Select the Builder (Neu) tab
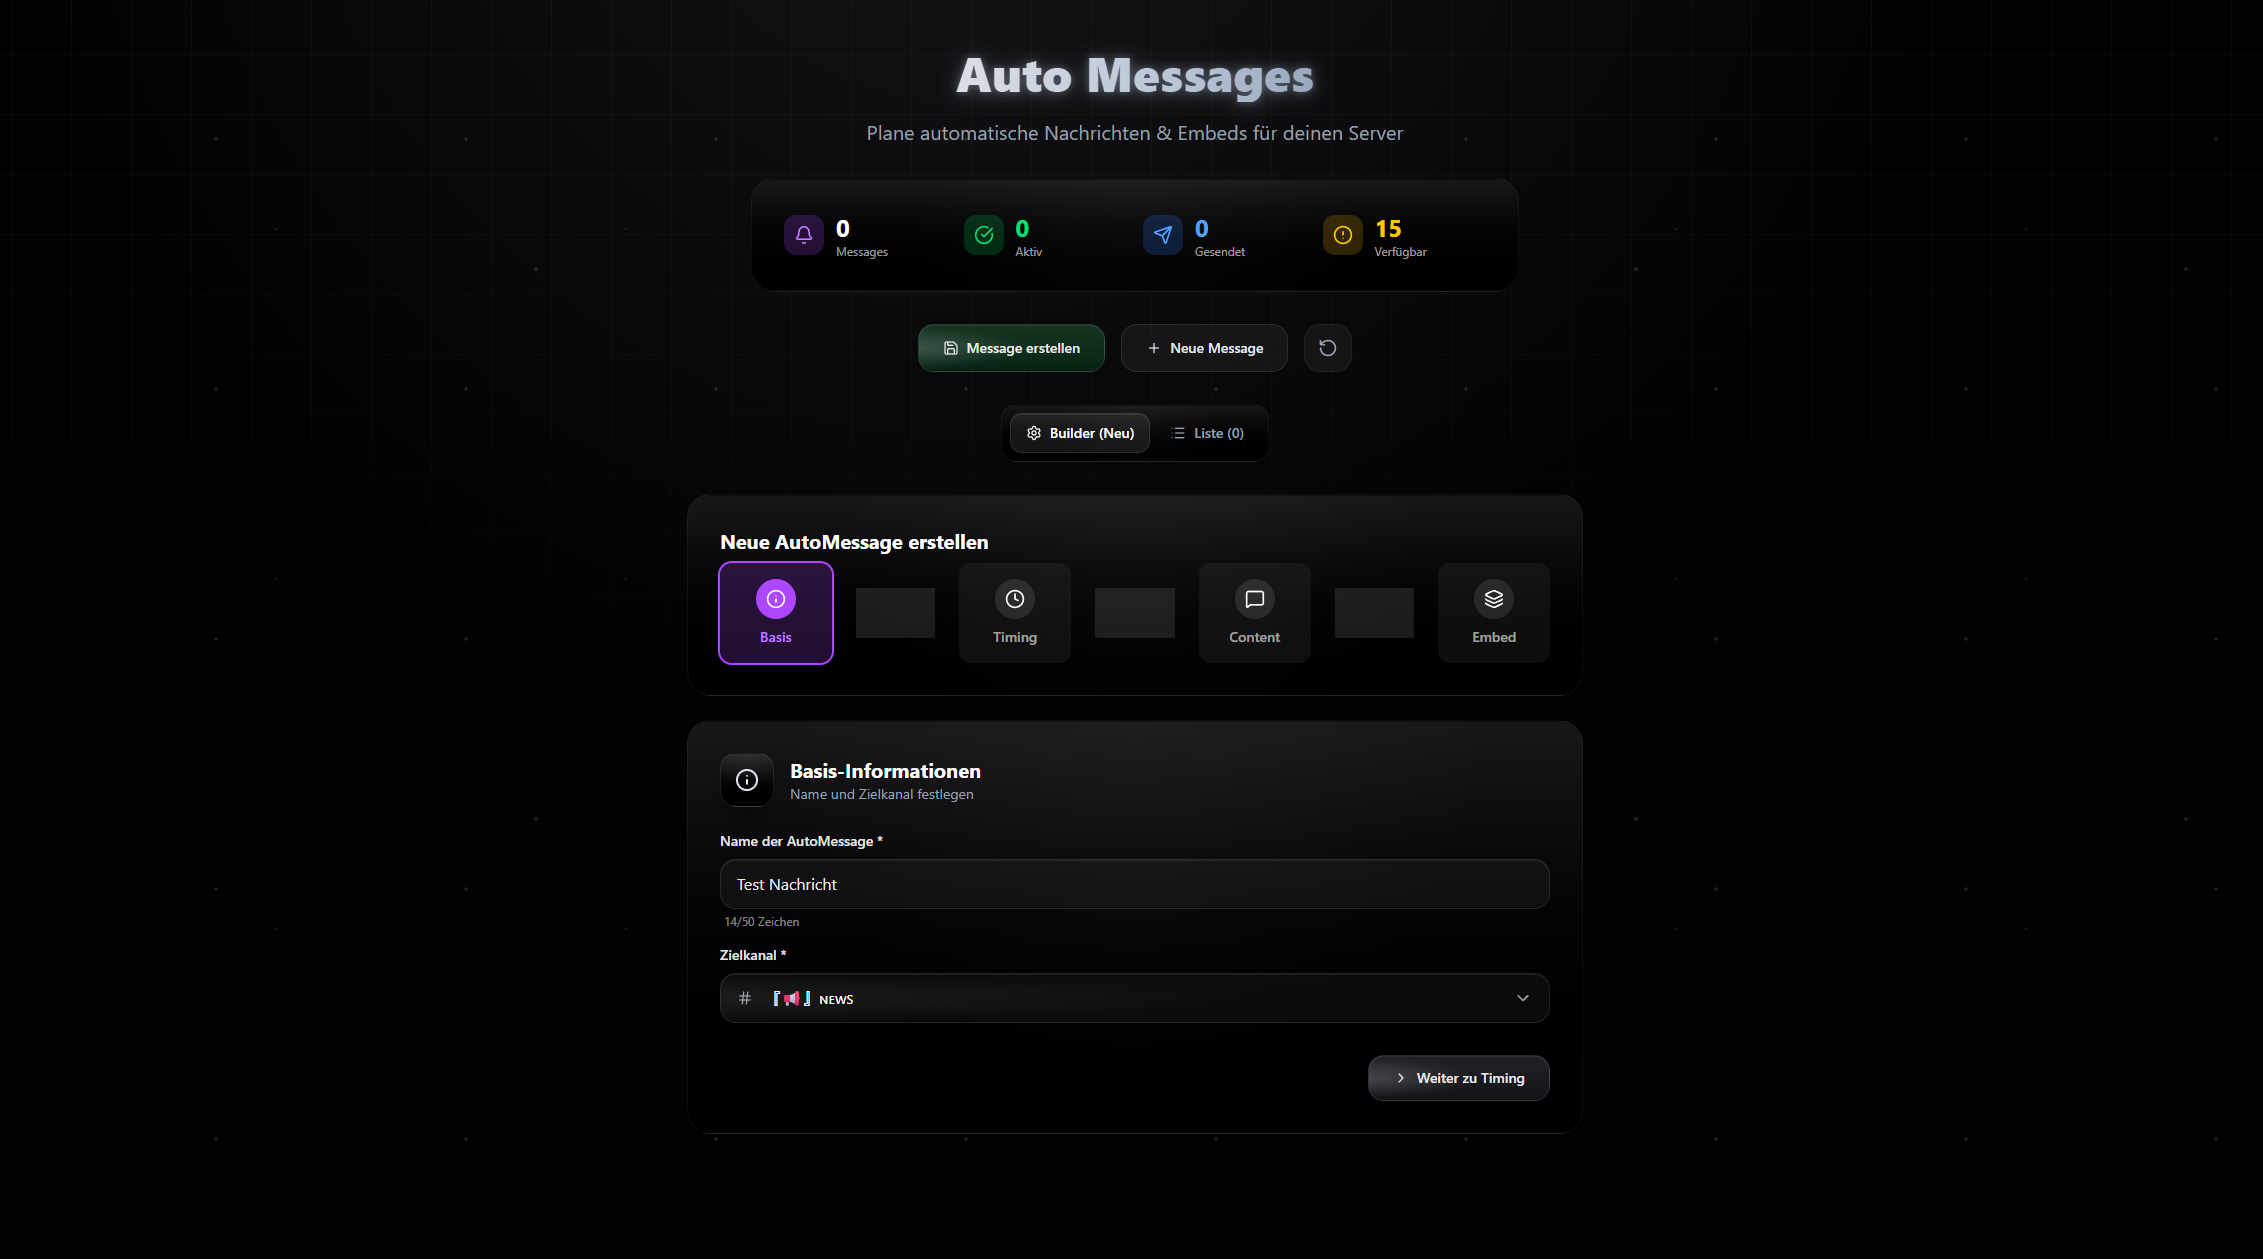Image resolution: width=2263 pixels, height=1259 pixels. (x=1079, y=433)
